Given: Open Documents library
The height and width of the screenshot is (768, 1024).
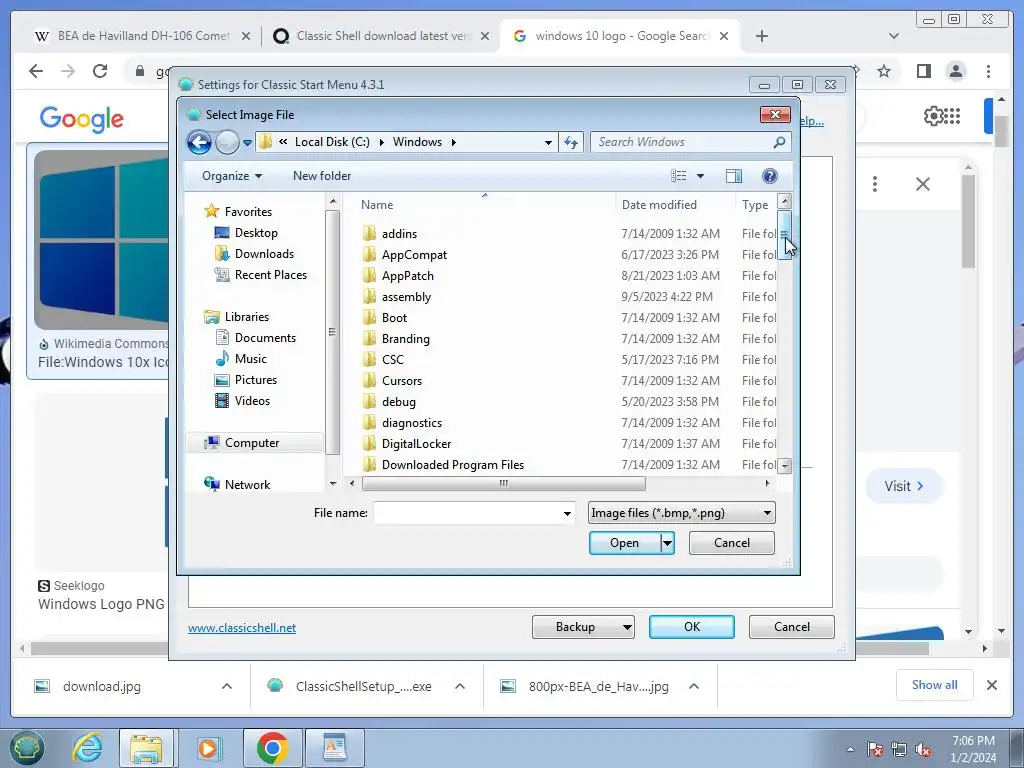Looking at the screenshot, I should coord(265,338).
